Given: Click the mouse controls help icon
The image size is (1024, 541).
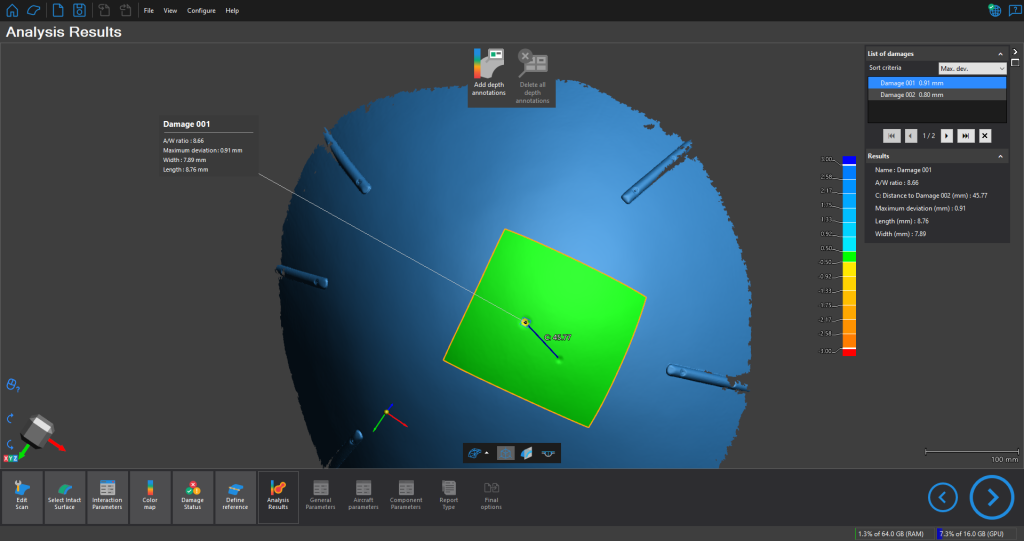Looking at the screenshot, I should [x=13, y=384].
